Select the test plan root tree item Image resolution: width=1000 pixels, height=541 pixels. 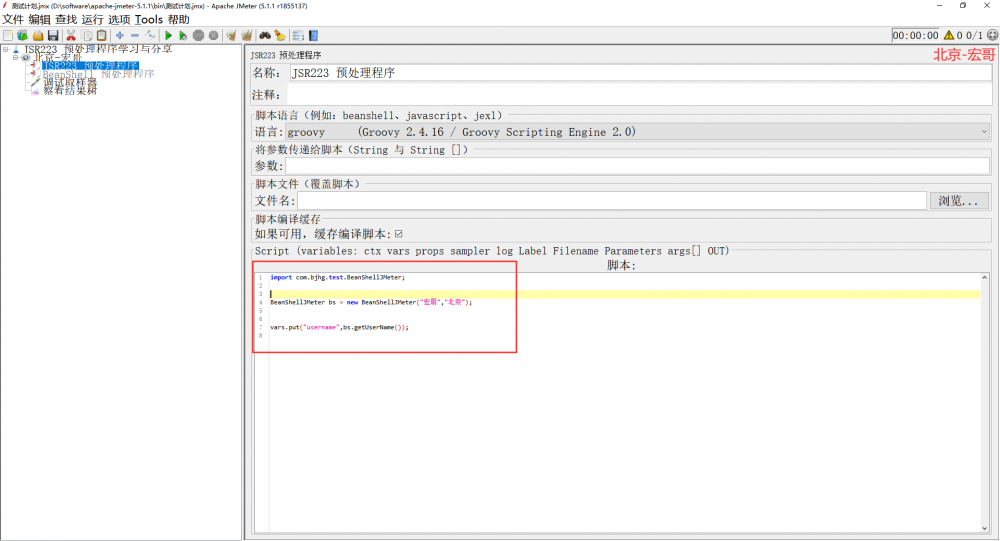[98, 49]
